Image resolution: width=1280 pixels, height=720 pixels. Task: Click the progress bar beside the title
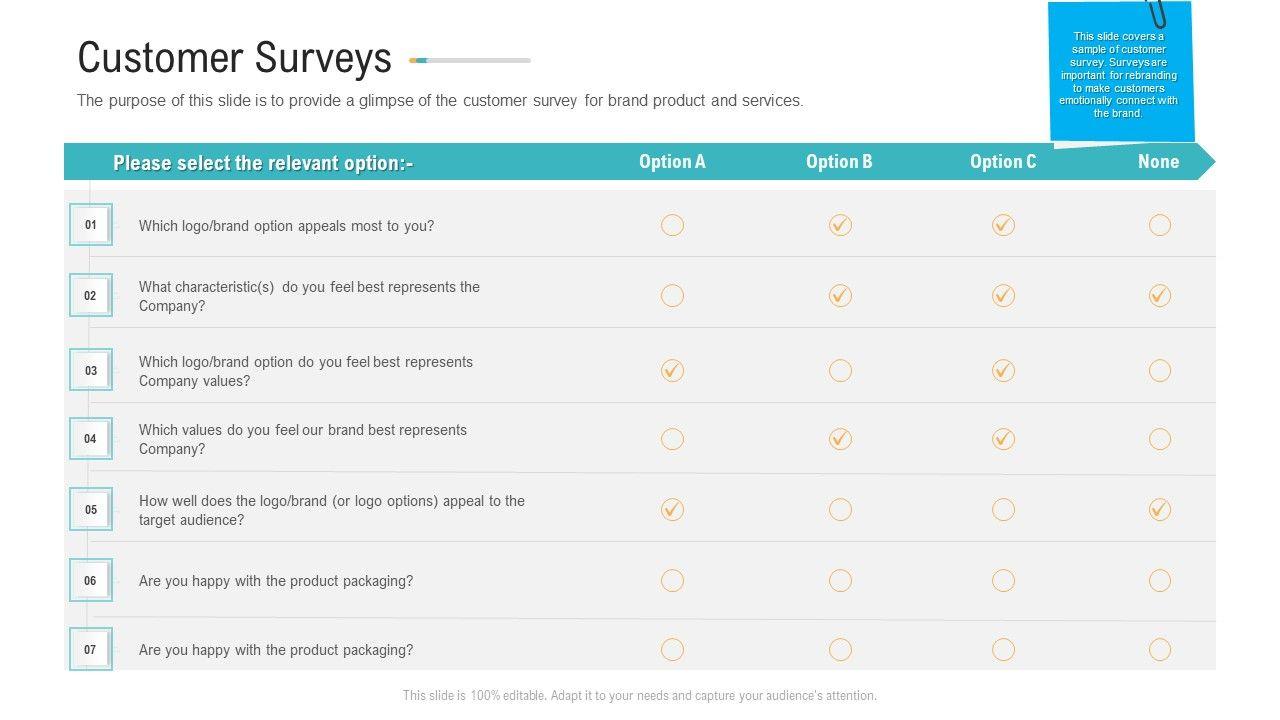(x=470, y=61)
